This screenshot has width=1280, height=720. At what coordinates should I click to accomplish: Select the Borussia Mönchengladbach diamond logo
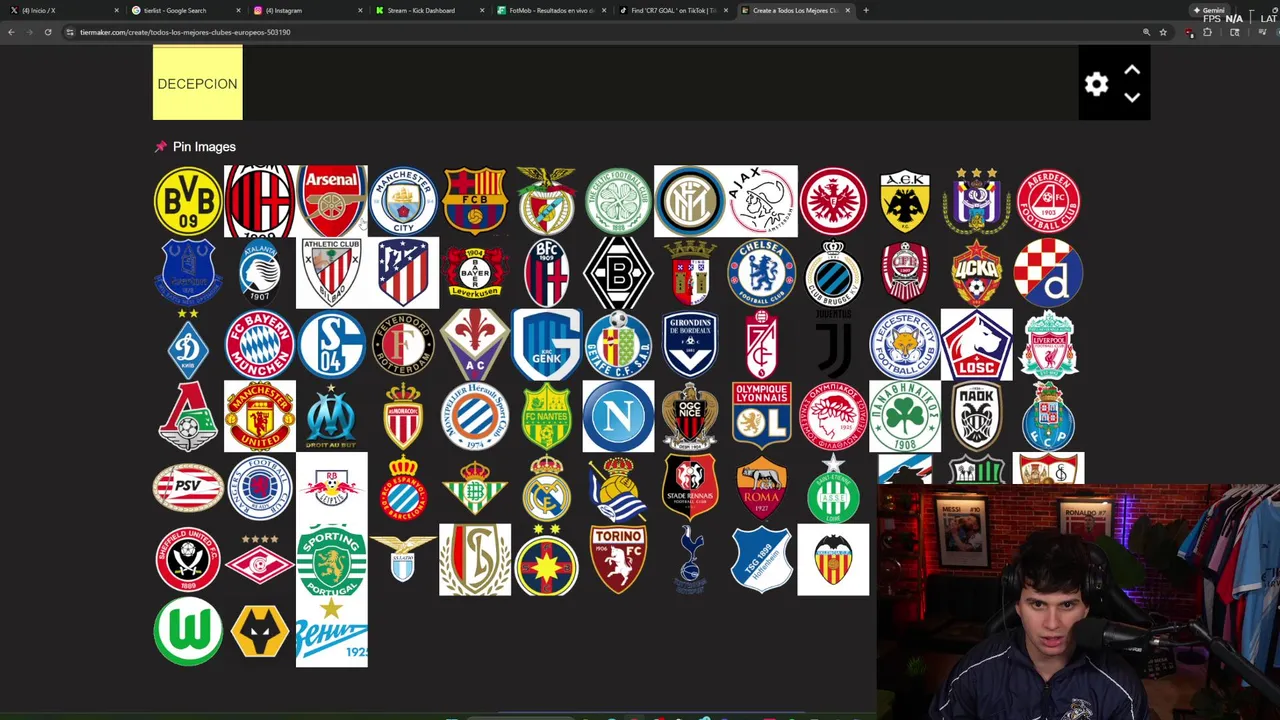pos(618,273)
